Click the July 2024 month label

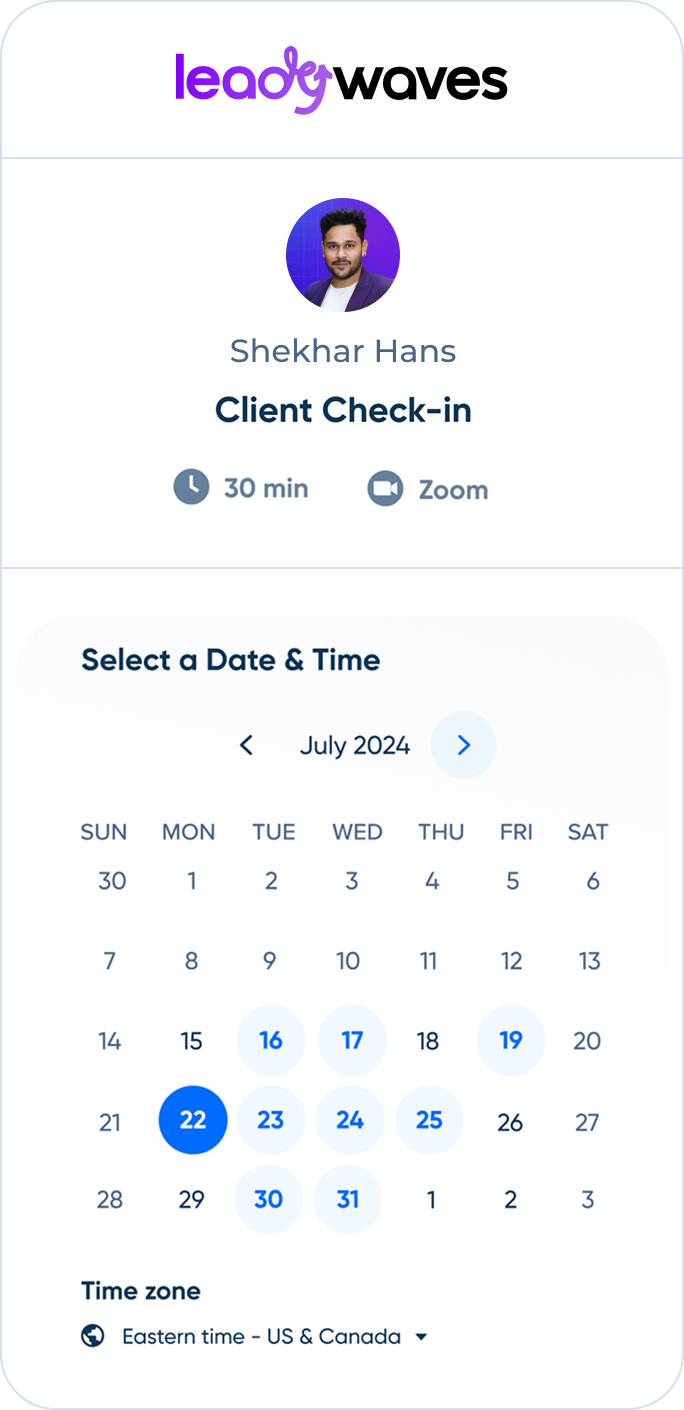355,746
